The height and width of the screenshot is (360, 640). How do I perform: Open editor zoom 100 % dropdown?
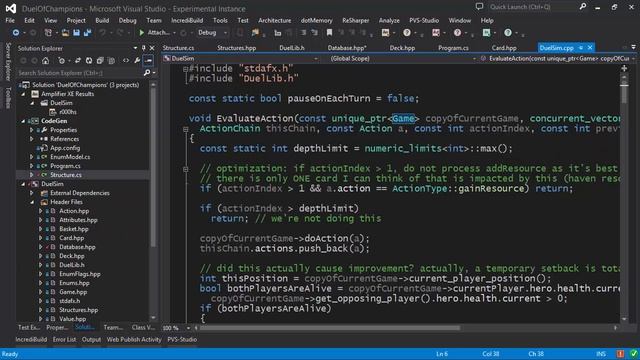[188, 328]
